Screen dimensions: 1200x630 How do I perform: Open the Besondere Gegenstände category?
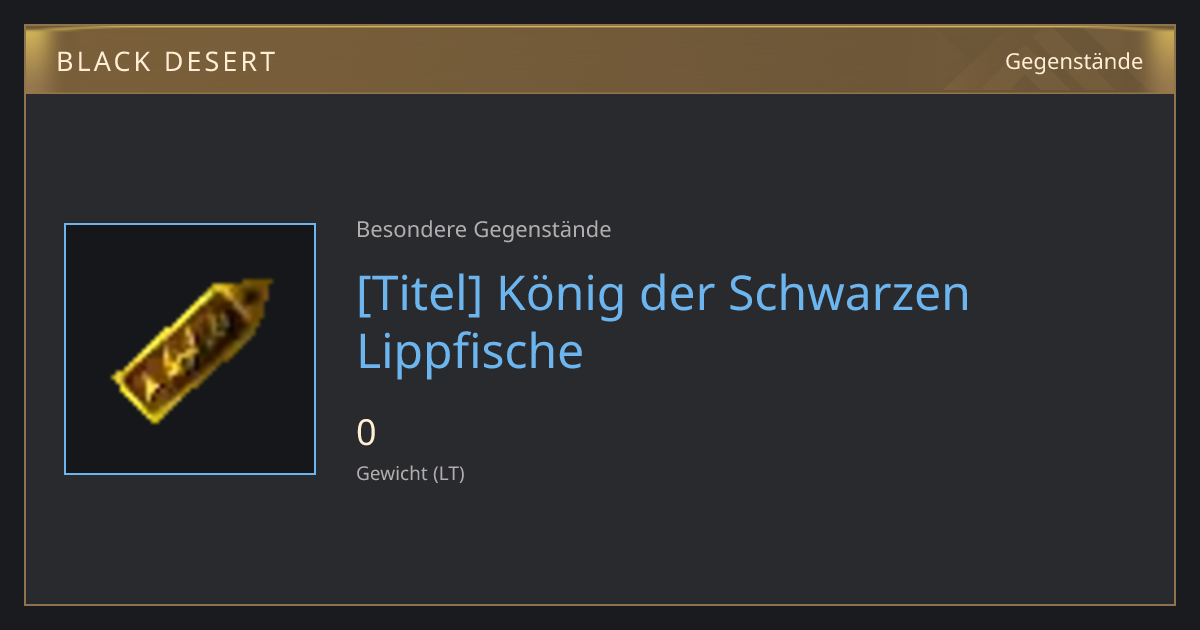pyautogui.click(x=484, y=230)
